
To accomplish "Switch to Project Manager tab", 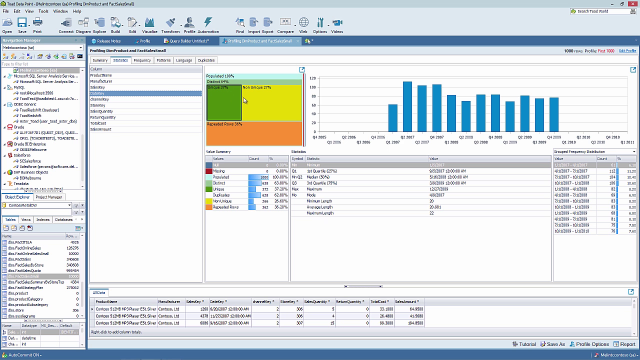I will pos(49,197).
